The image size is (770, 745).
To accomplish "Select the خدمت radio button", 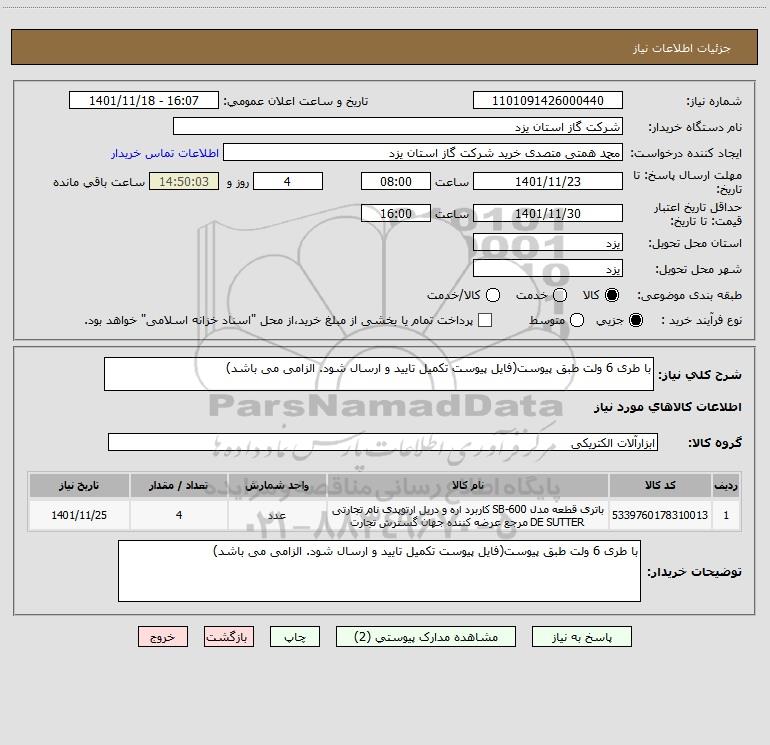I will point(560,295).
